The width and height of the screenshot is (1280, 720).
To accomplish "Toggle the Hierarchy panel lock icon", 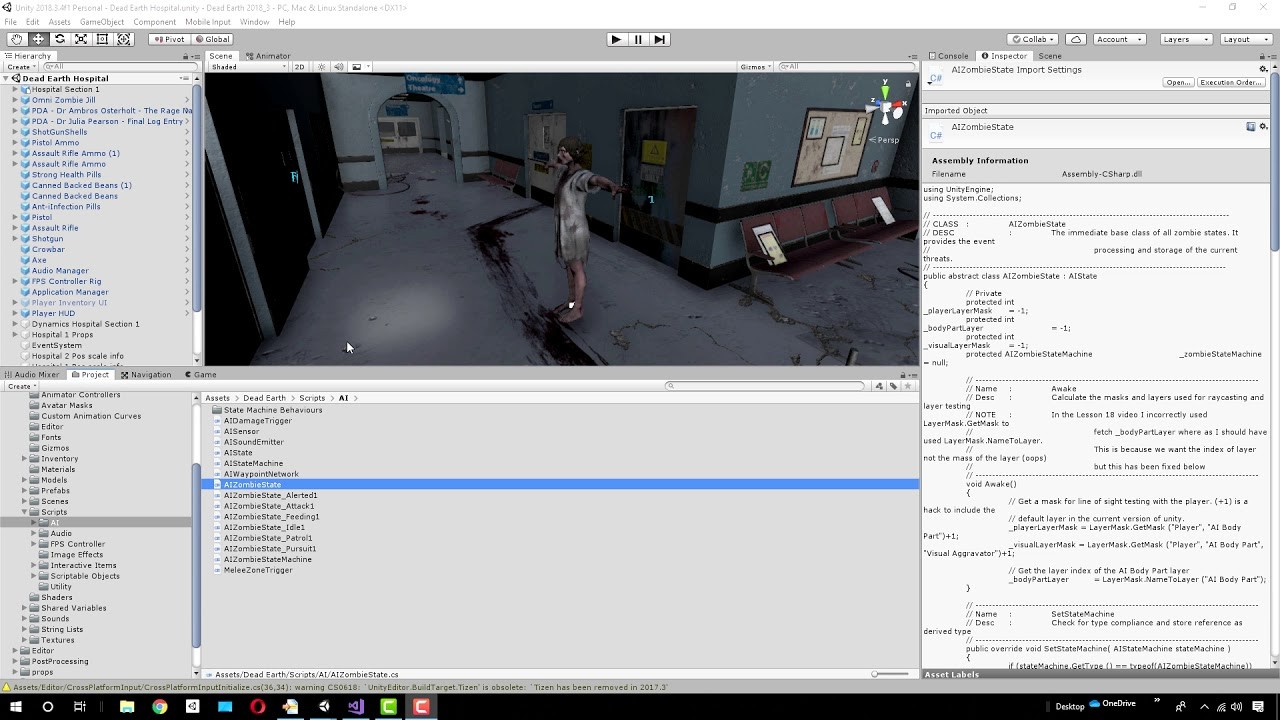I will pos(184,56).
